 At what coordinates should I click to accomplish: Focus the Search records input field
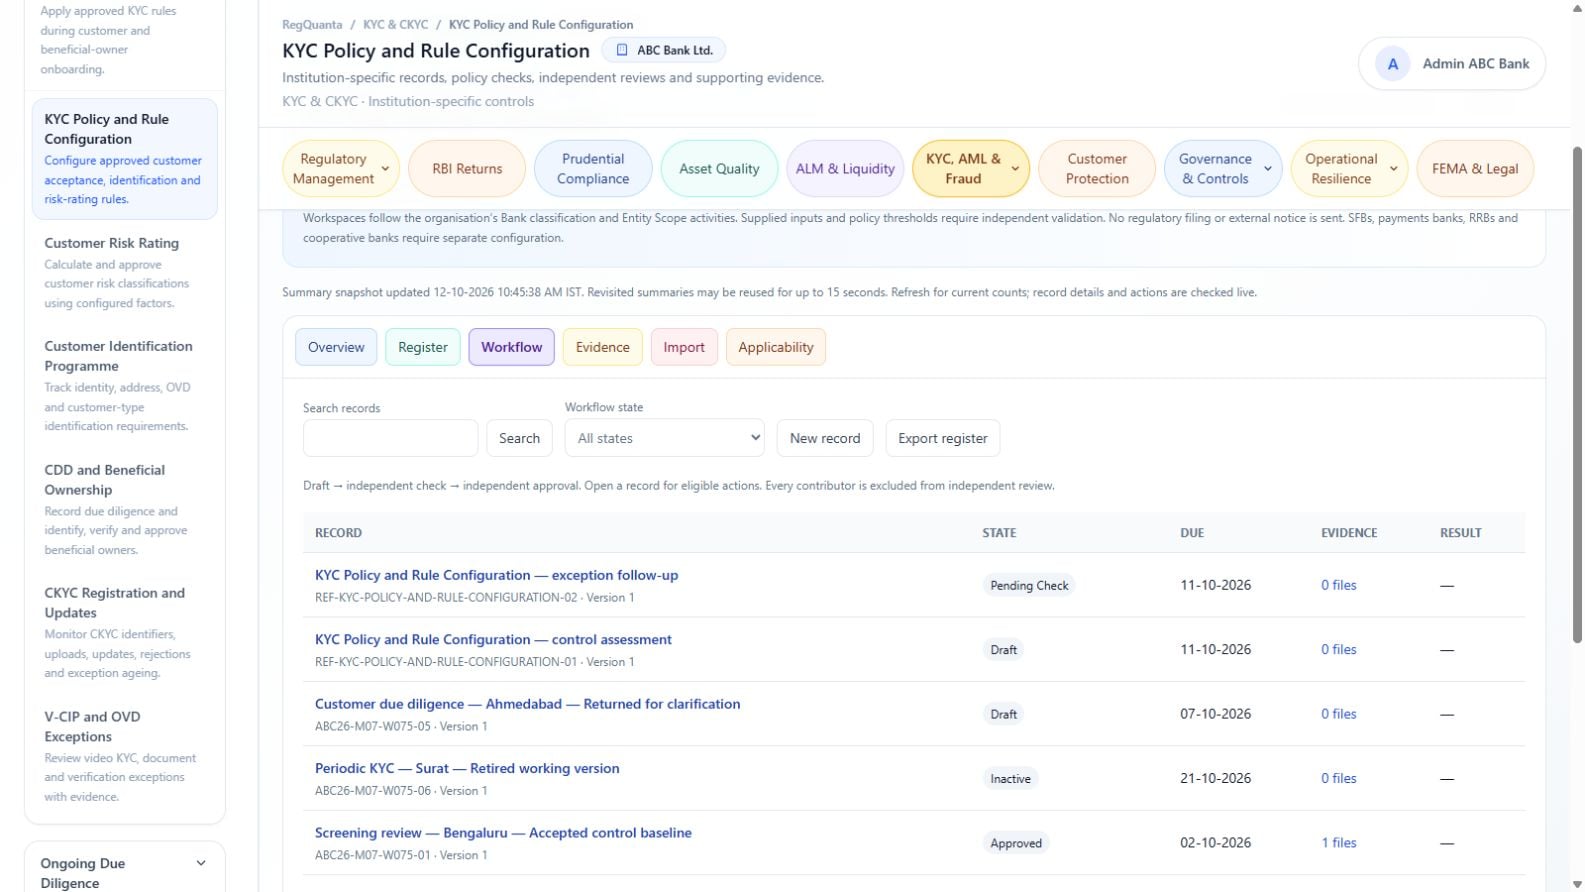(x=391, y=438)
